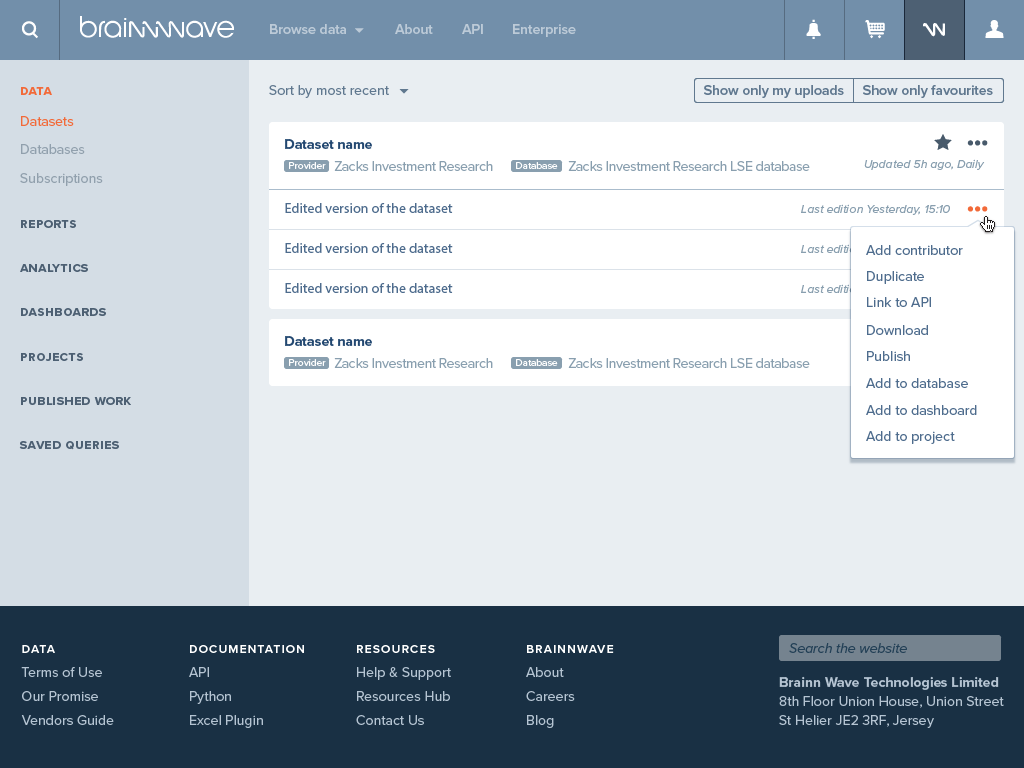Click orange three-dot menu on edited version

pos(977,209)
